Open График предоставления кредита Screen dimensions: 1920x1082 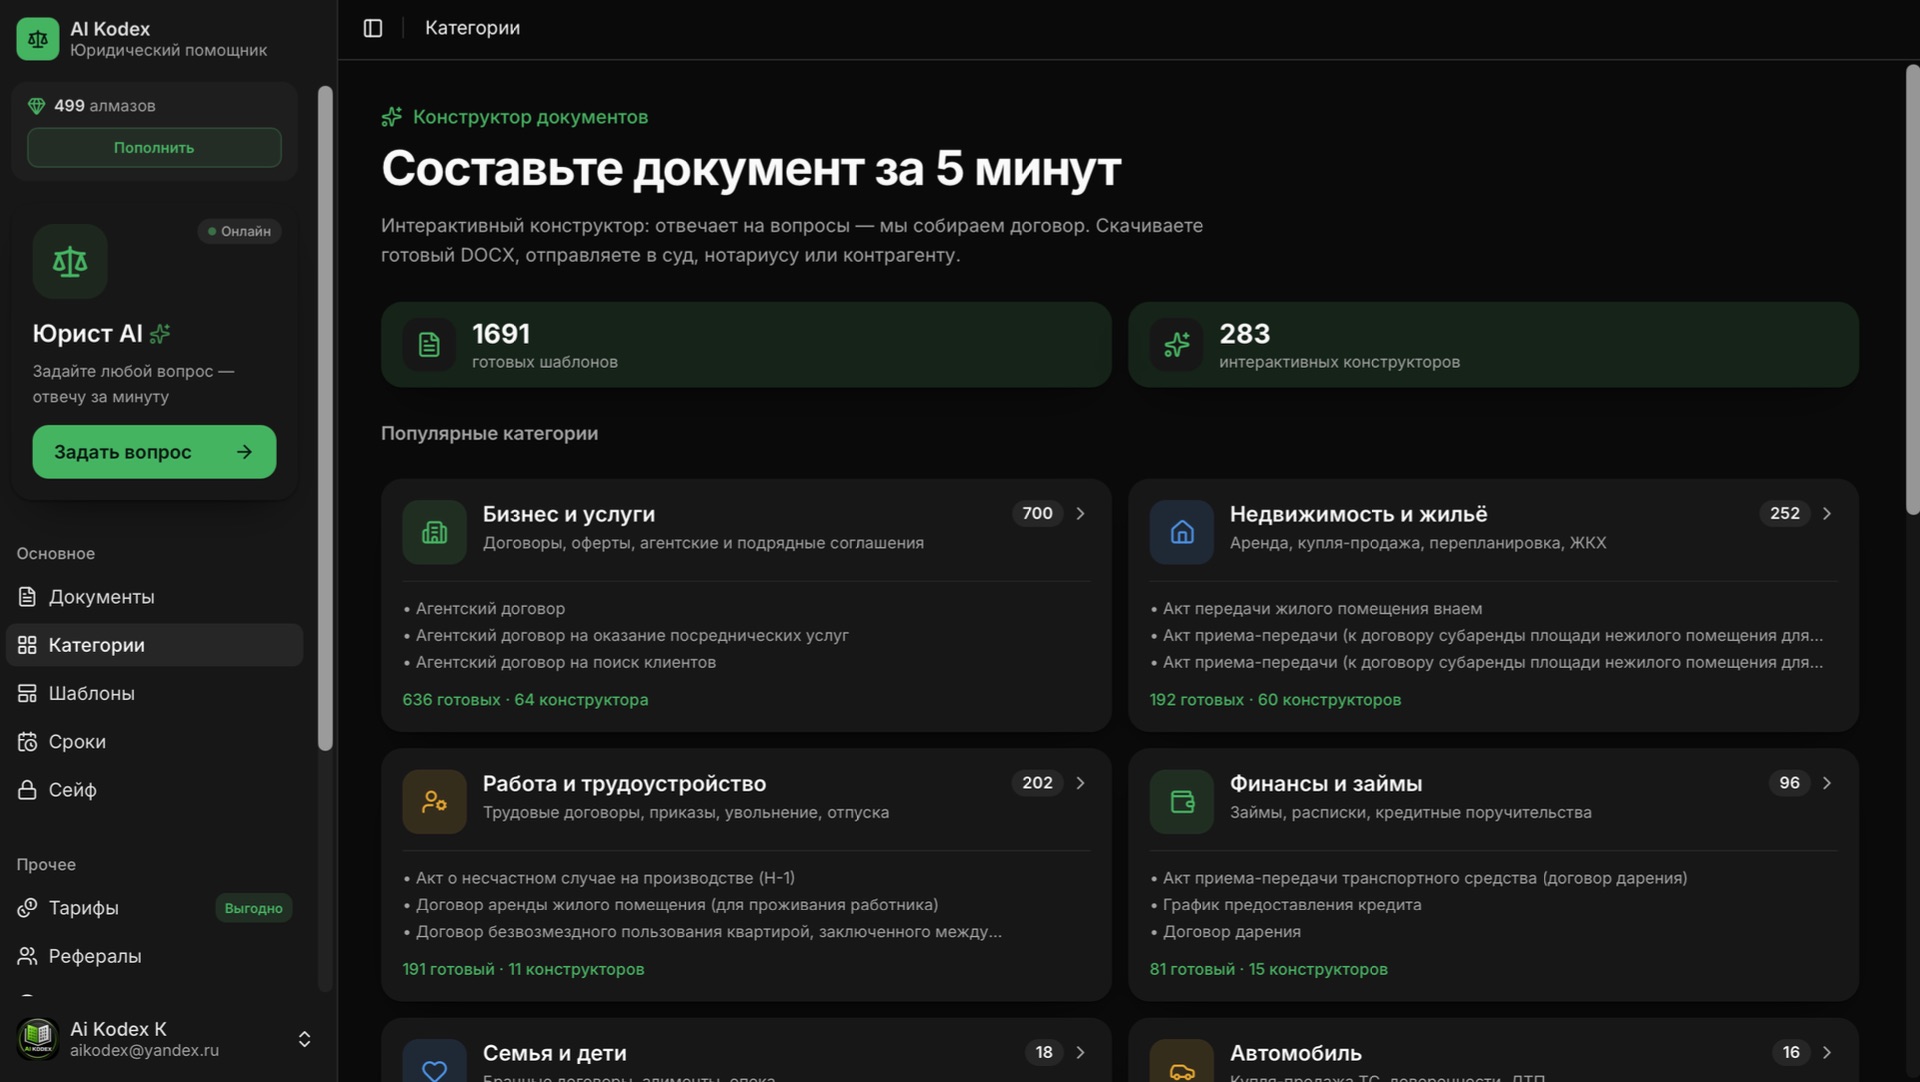tap(1292, 905)
